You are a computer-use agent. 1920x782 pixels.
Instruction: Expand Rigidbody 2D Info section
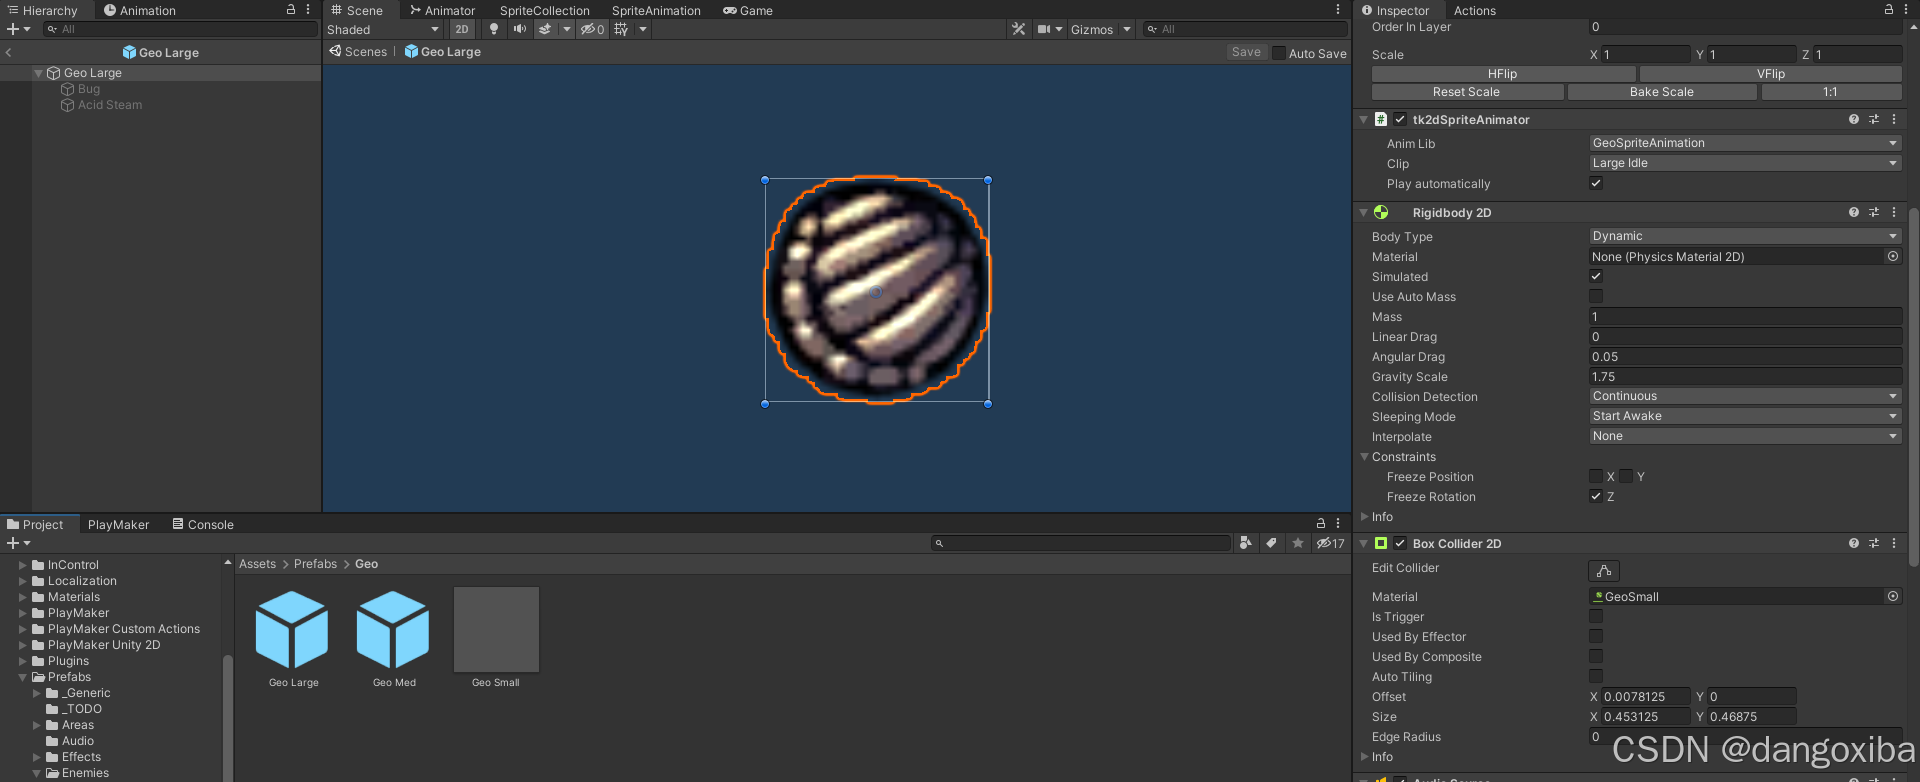click(1364, 517)
